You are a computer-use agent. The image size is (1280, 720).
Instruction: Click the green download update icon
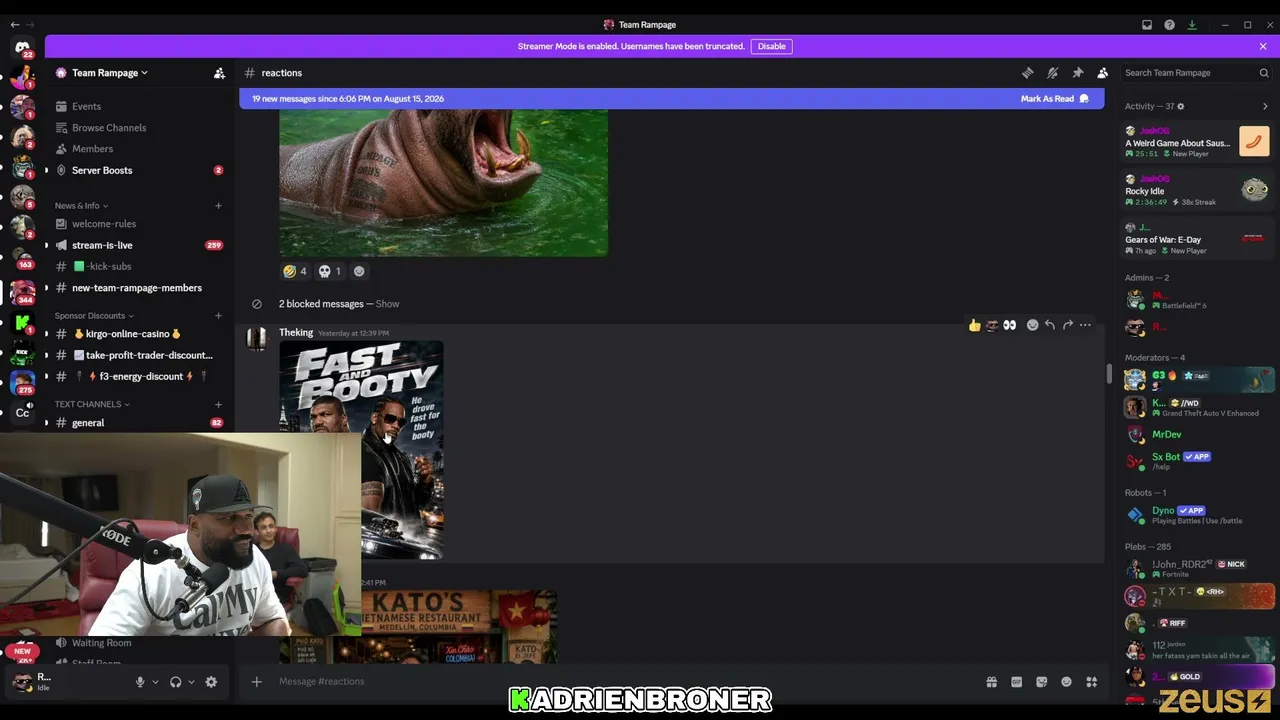coord(1192,25)
